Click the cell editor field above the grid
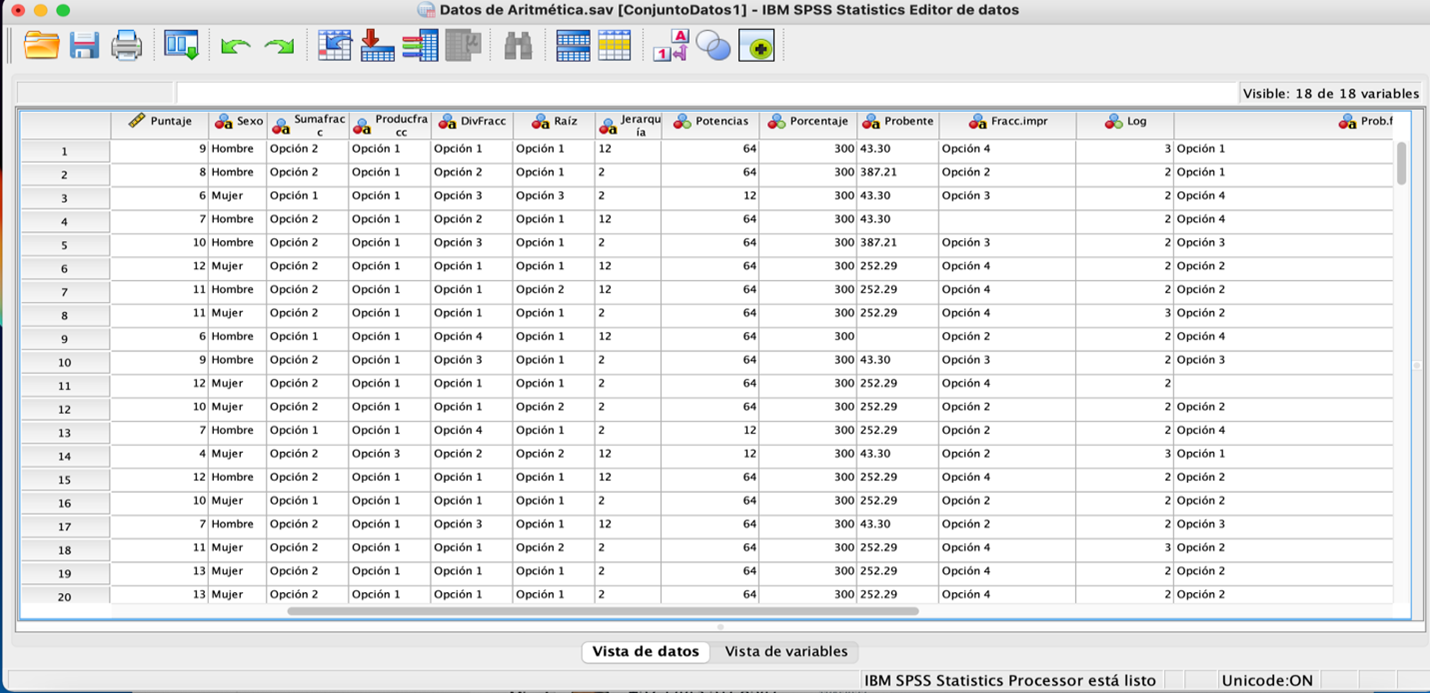 pyautogui.click(x=700, y=93)
